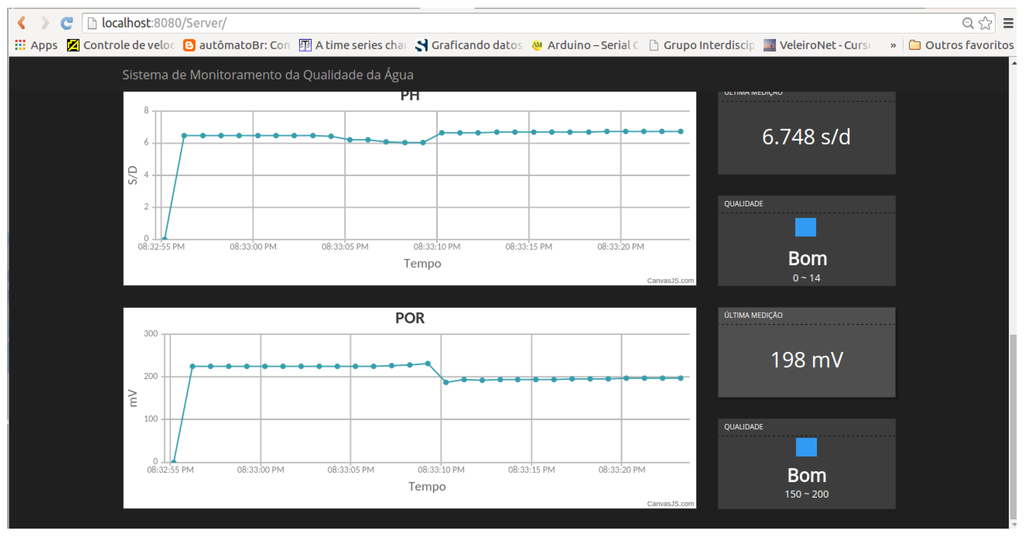Expand the hidden bookmarks overflow chevron
1024x536 pixels.
(x=893, y=45)
